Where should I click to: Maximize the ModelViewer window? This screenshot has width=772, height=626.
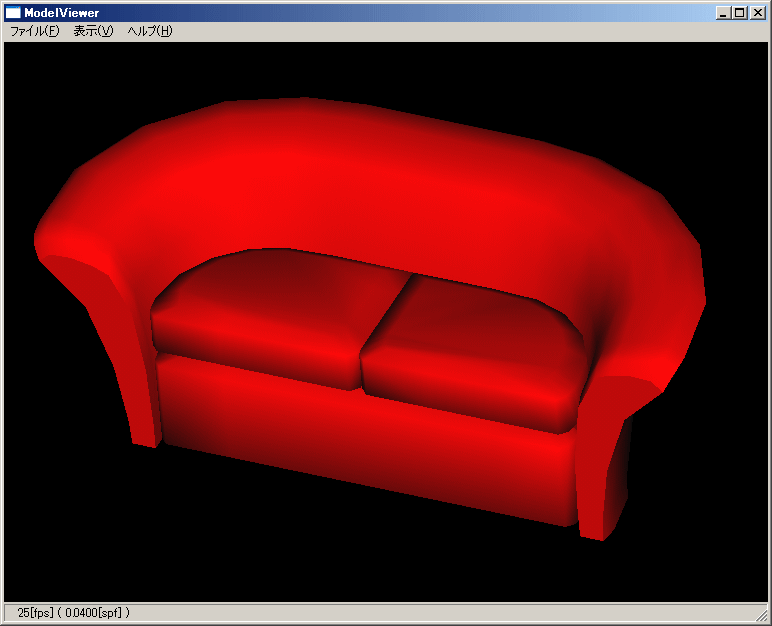click(739, 13)
